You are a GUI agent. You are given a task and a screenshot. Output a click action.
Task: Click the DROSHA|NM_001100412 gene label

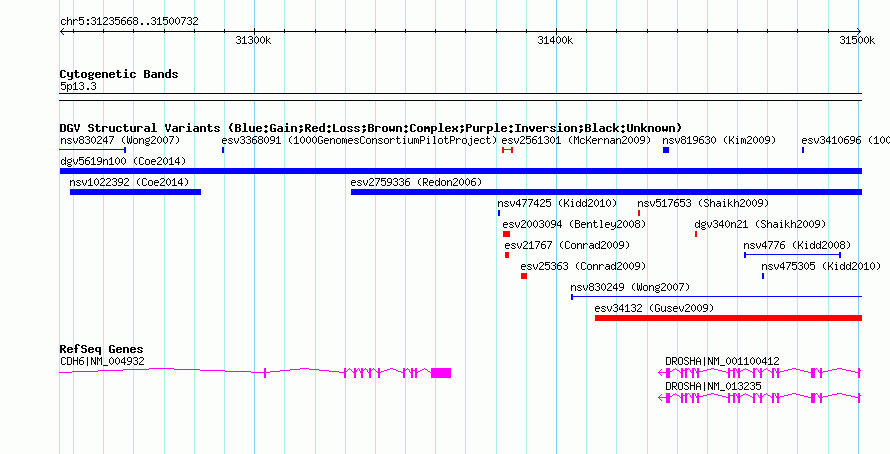pos(723,361)
